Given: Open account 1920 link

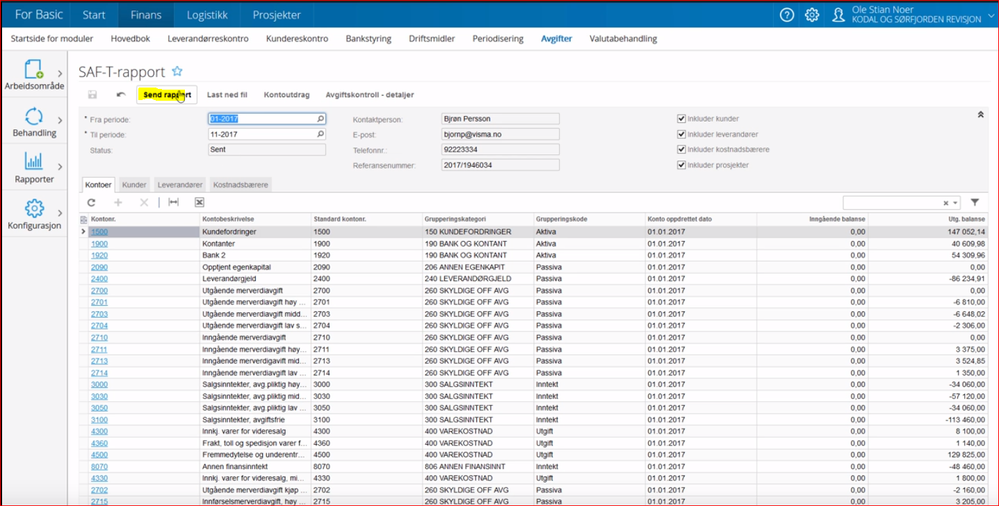Looking at the screenshot, I should (x=99, y=255).
